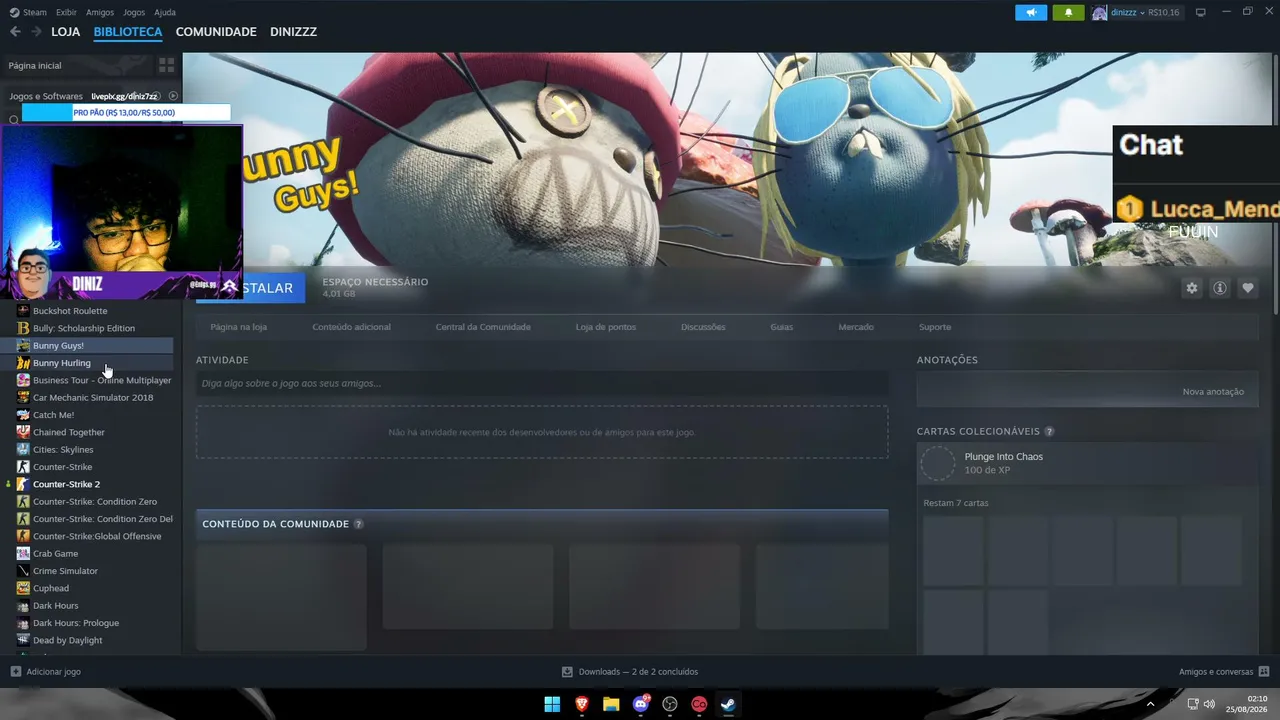This screenshot has width=1280, height=720.
Task: Open Mercado link
Action: click(x=856, y=327)
